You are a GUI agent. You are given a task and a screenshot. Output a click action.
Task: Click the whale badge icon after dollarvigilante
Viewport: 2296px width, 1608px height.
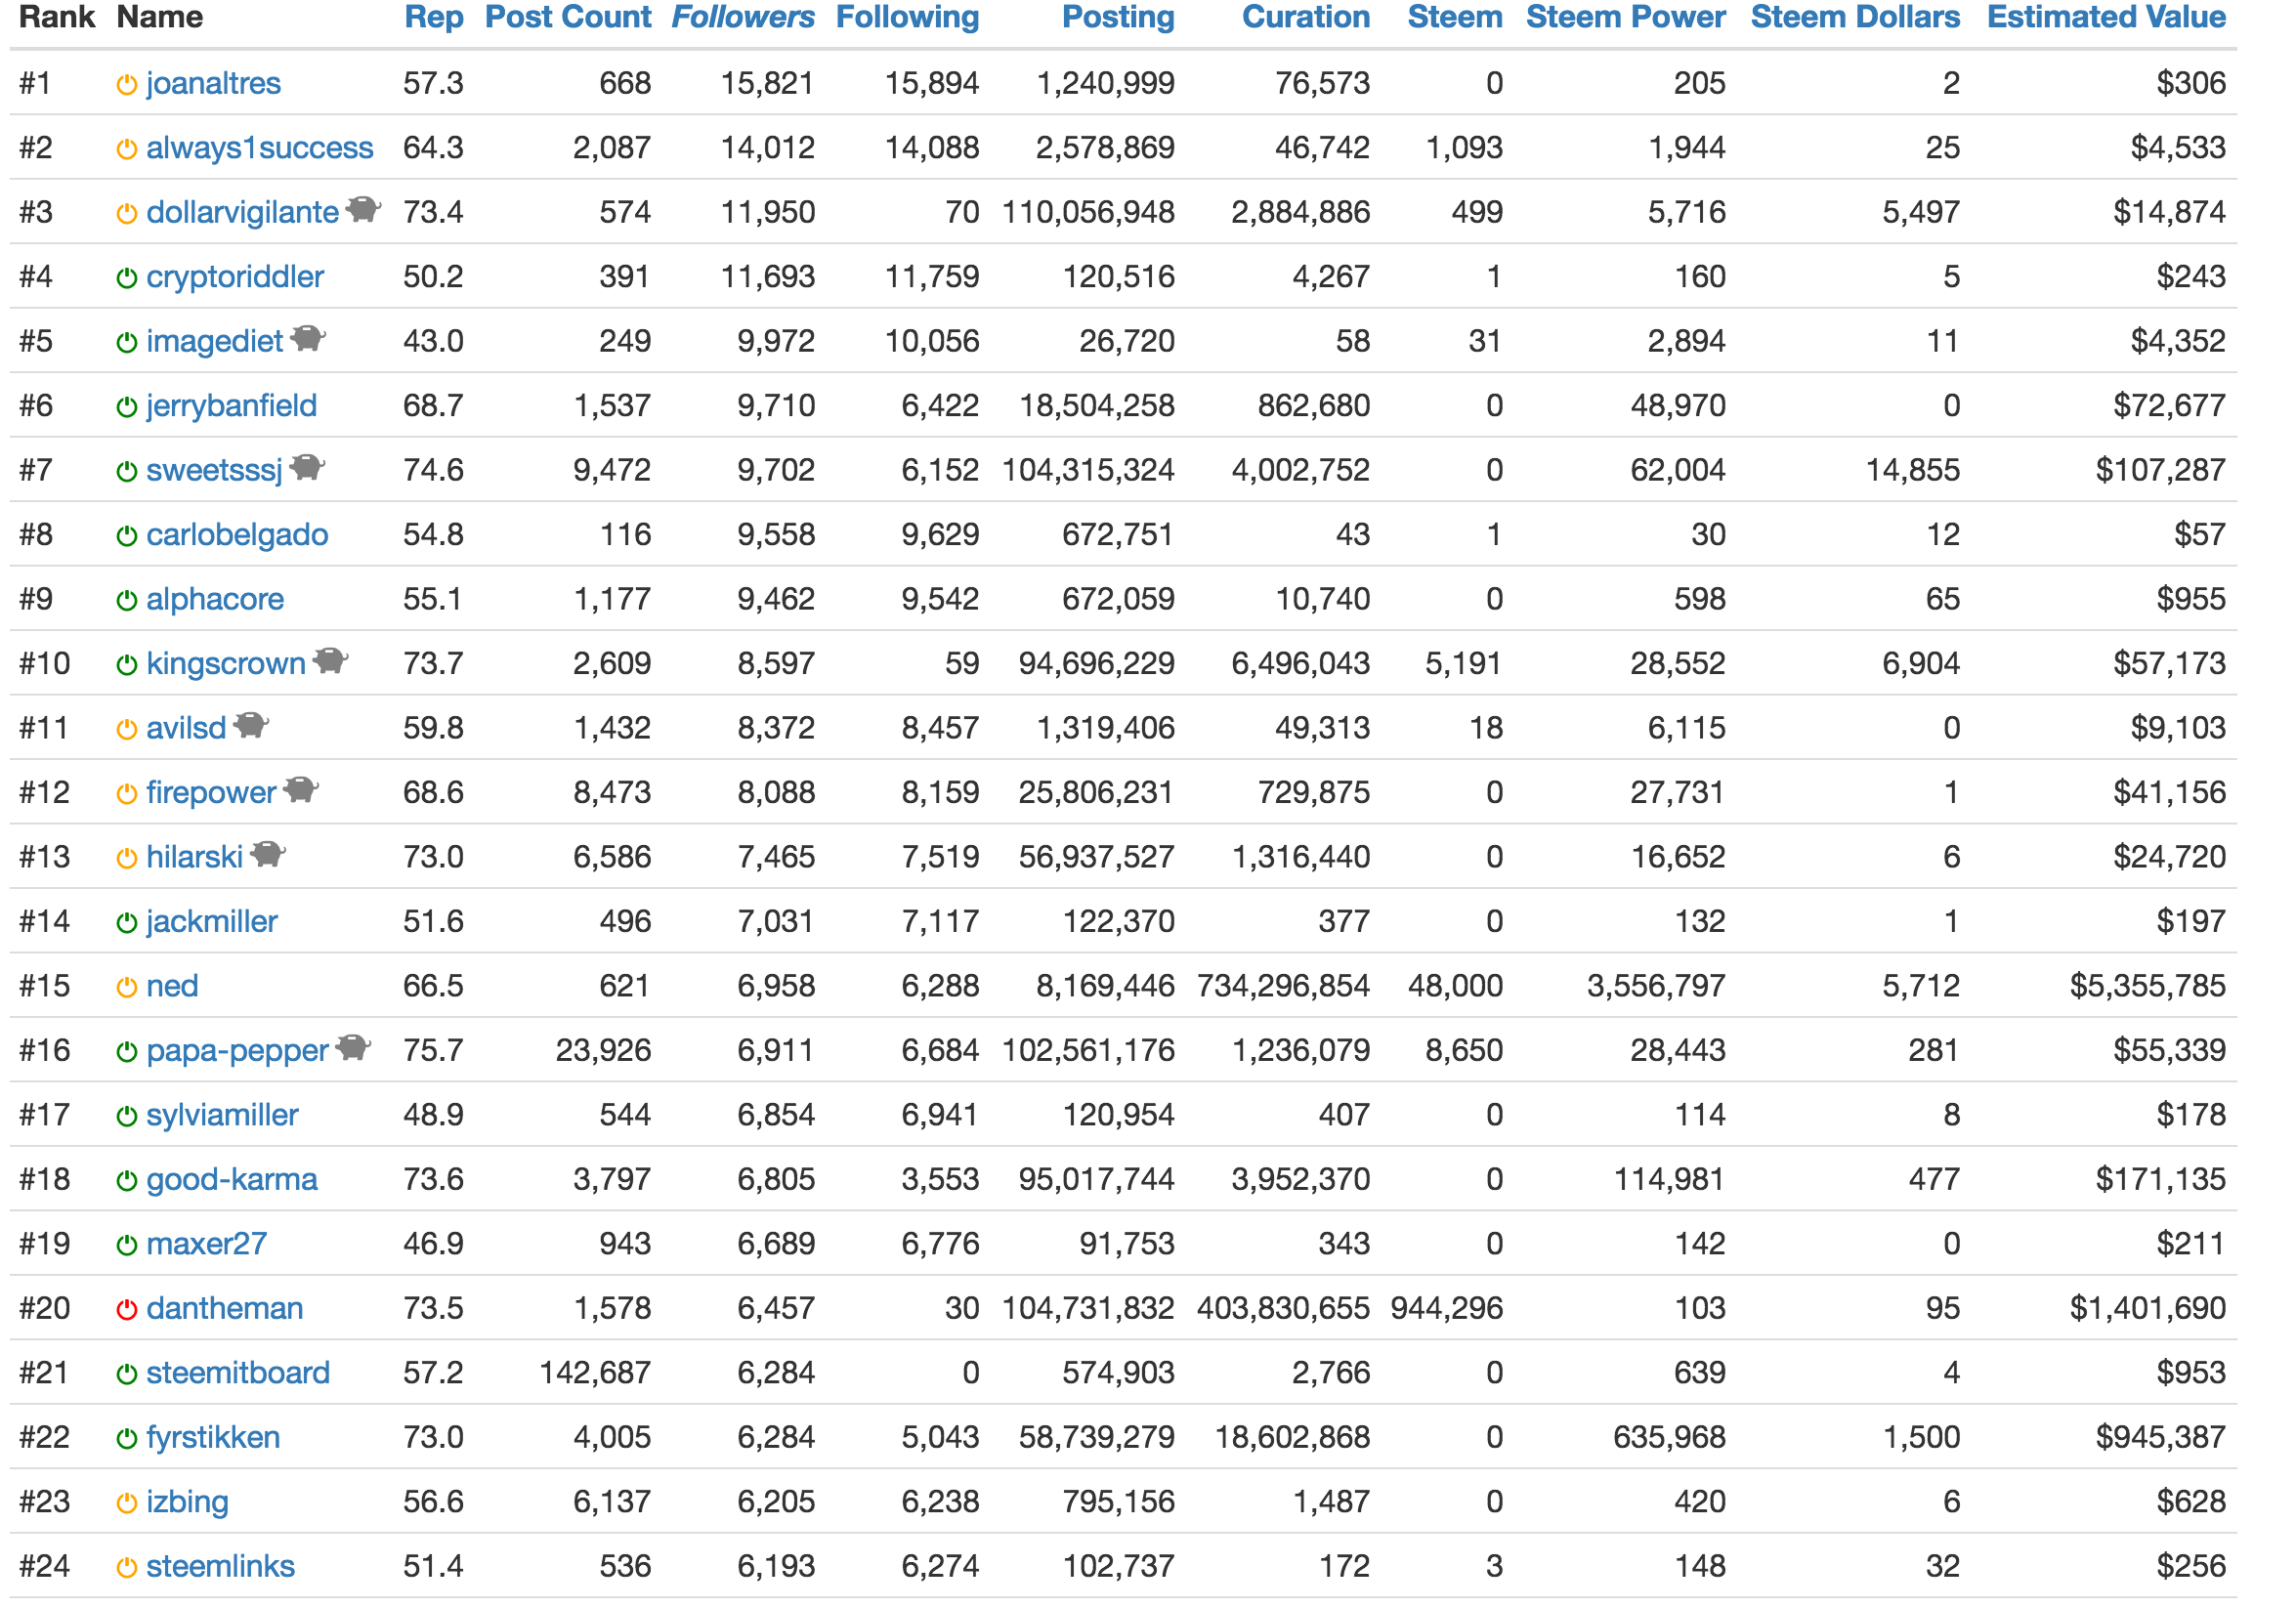(x=363, y=209)
